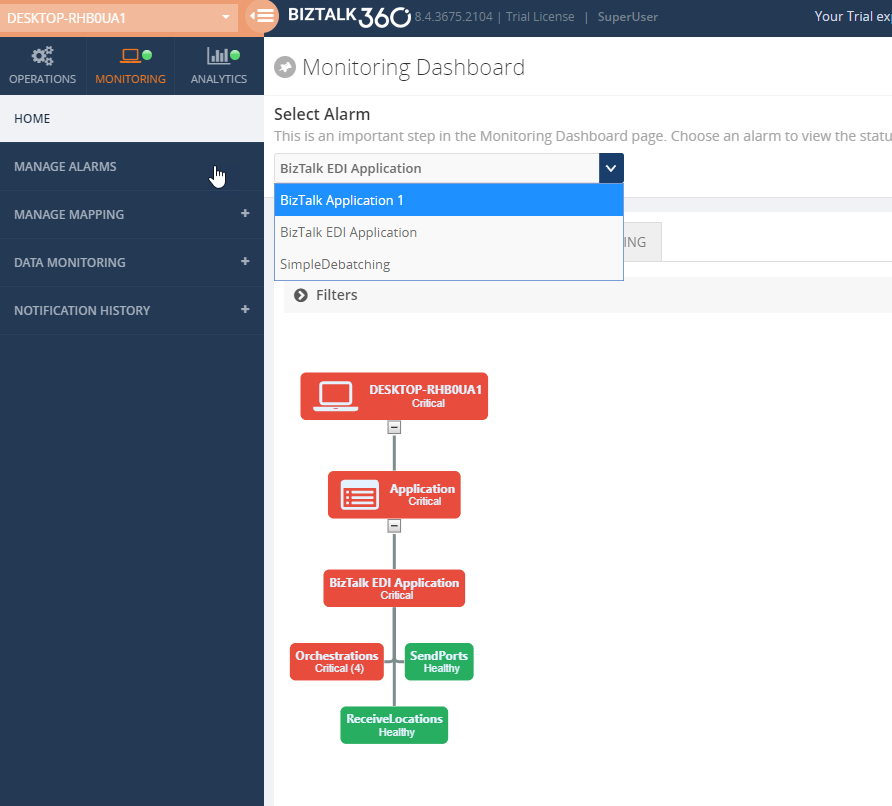Choose BizTalk EDI Application option in the list

449,232
